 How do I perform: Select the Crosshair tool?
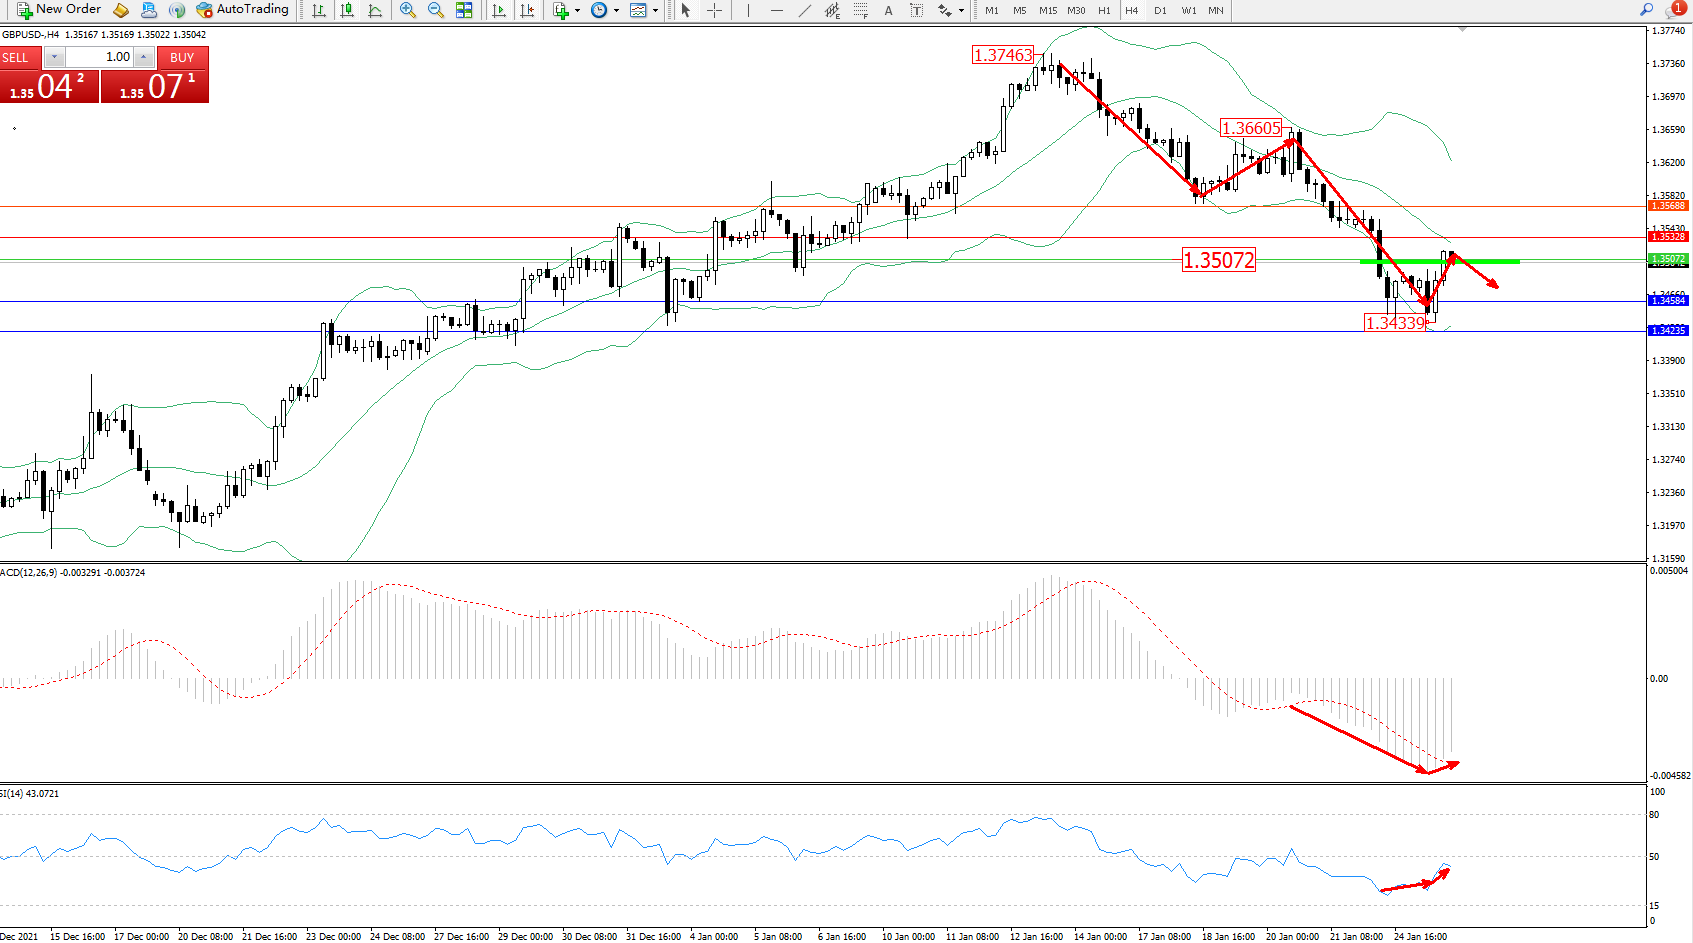click(714, 10)
